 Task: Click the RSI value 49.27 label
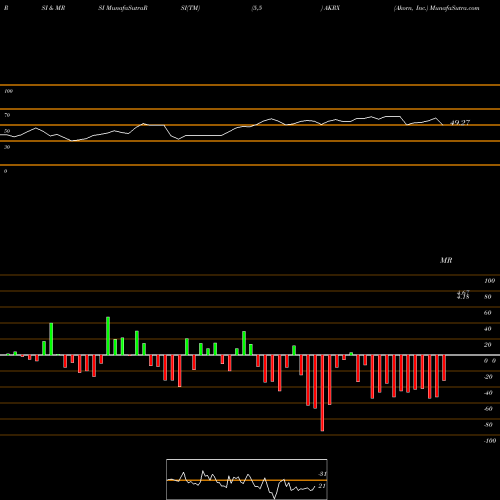[460, 123]
